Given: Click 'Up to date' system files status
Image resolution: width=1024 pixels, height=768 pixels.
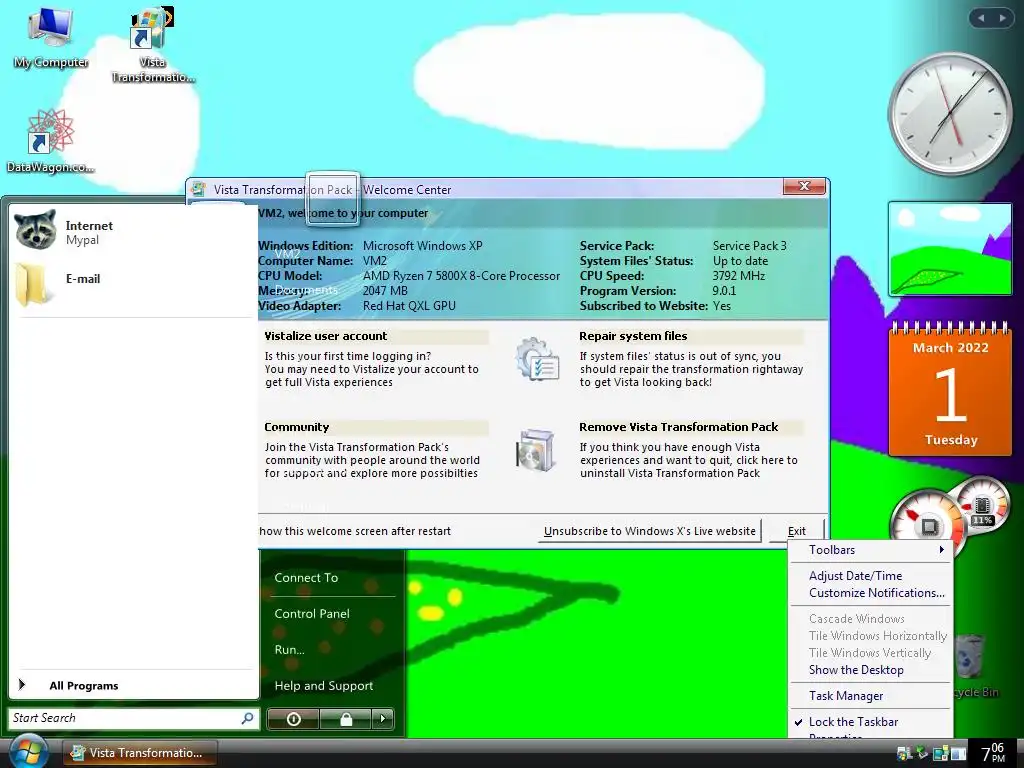Looking at the screenshot, I should [740, 261].
